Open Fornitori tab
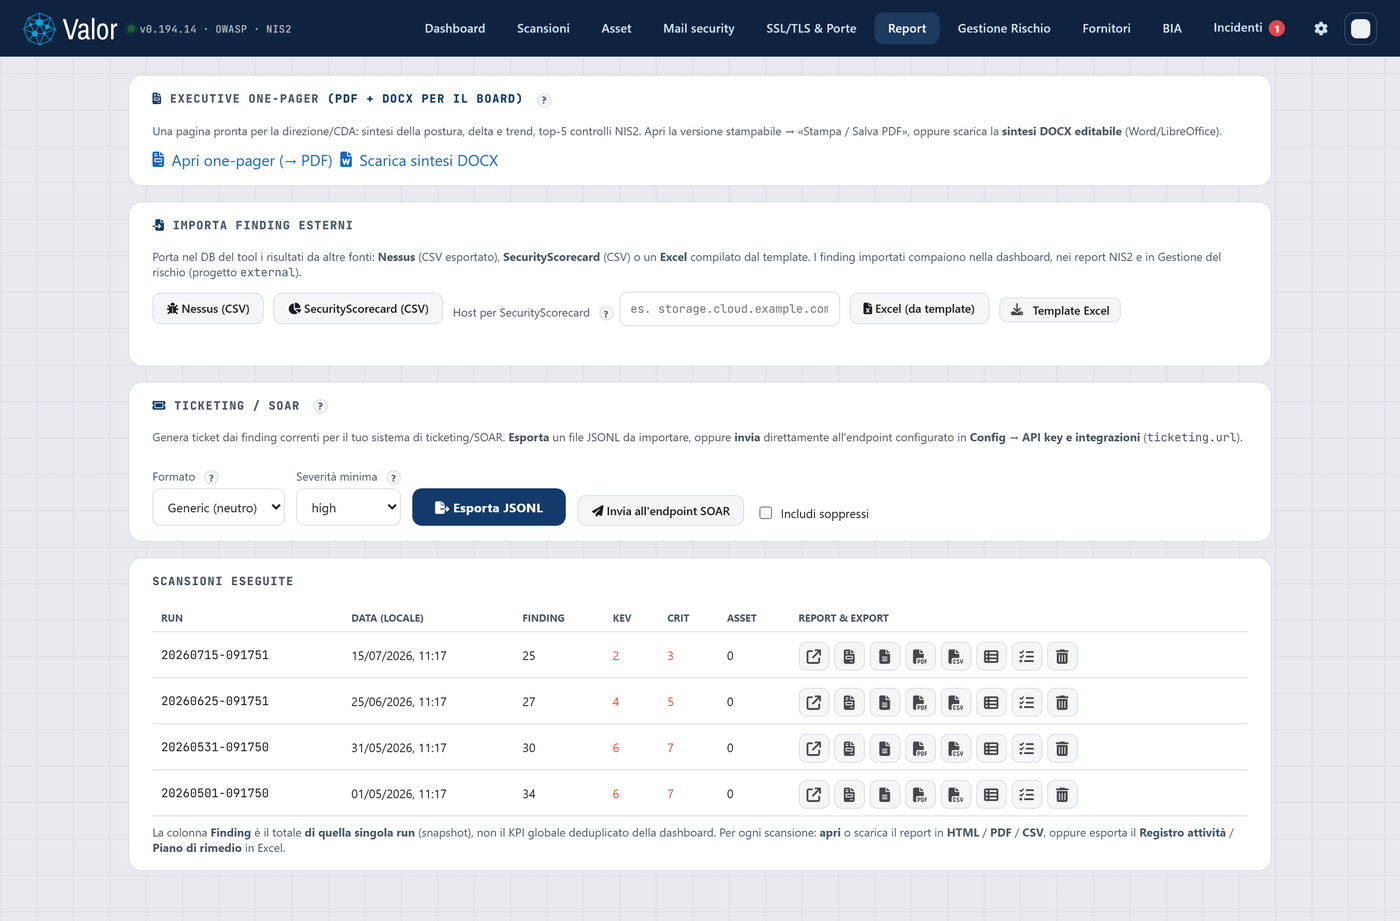The image size is (1400, 921). [1106, 29]
